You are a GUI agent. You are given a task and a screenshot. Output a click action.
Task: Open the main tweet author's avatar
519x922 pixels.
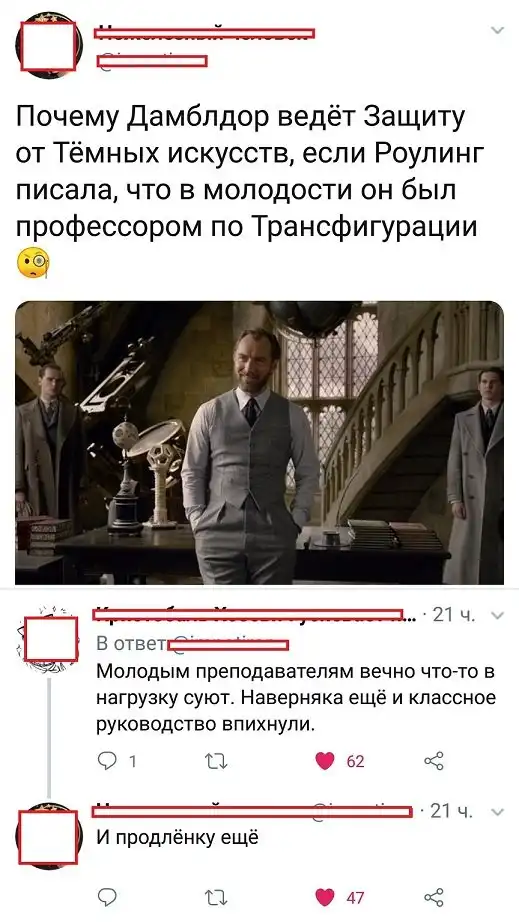[49, 46]
